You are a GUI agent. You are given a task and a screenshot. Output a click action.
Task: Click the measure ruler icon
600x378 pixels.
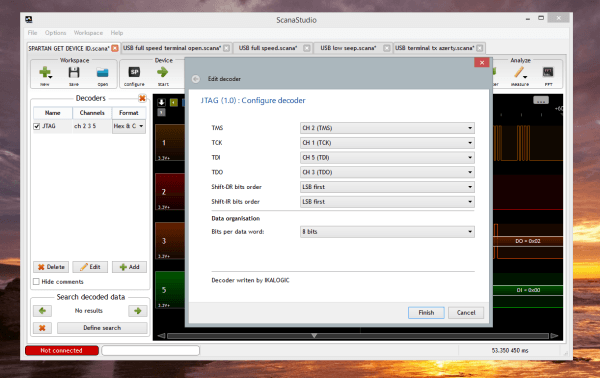[519, 72]
